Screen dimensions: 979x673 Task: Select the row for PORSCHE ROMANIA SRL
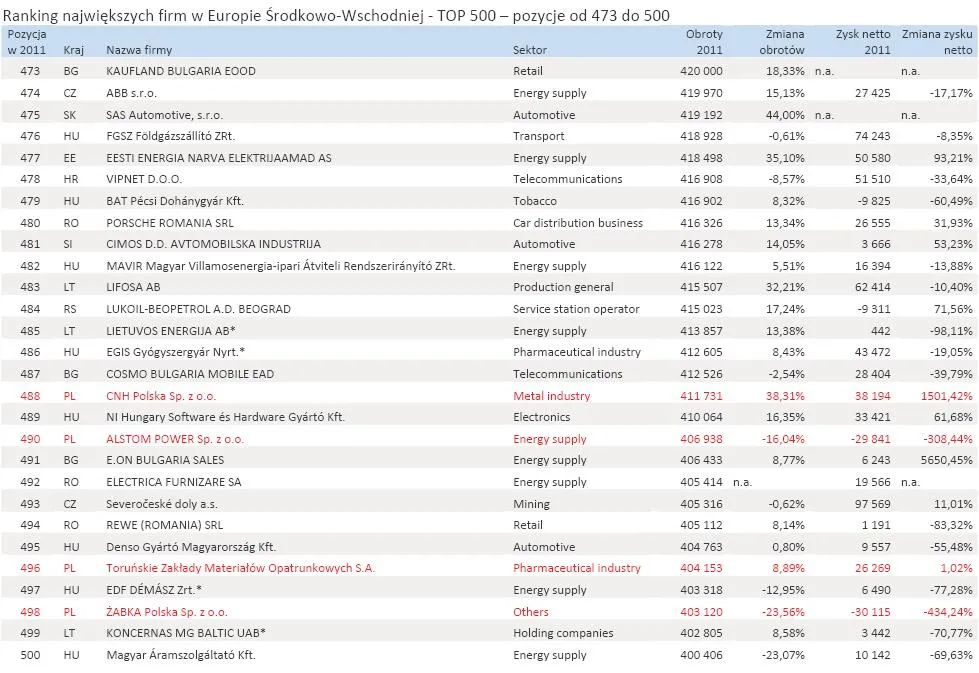[167, 222]
